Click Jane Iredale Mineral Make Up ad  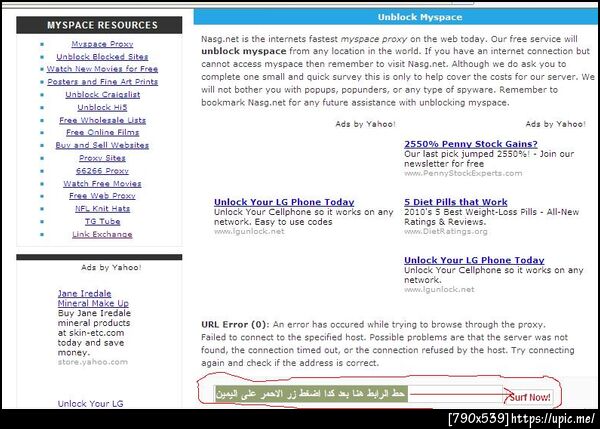[x=93, y=299]
